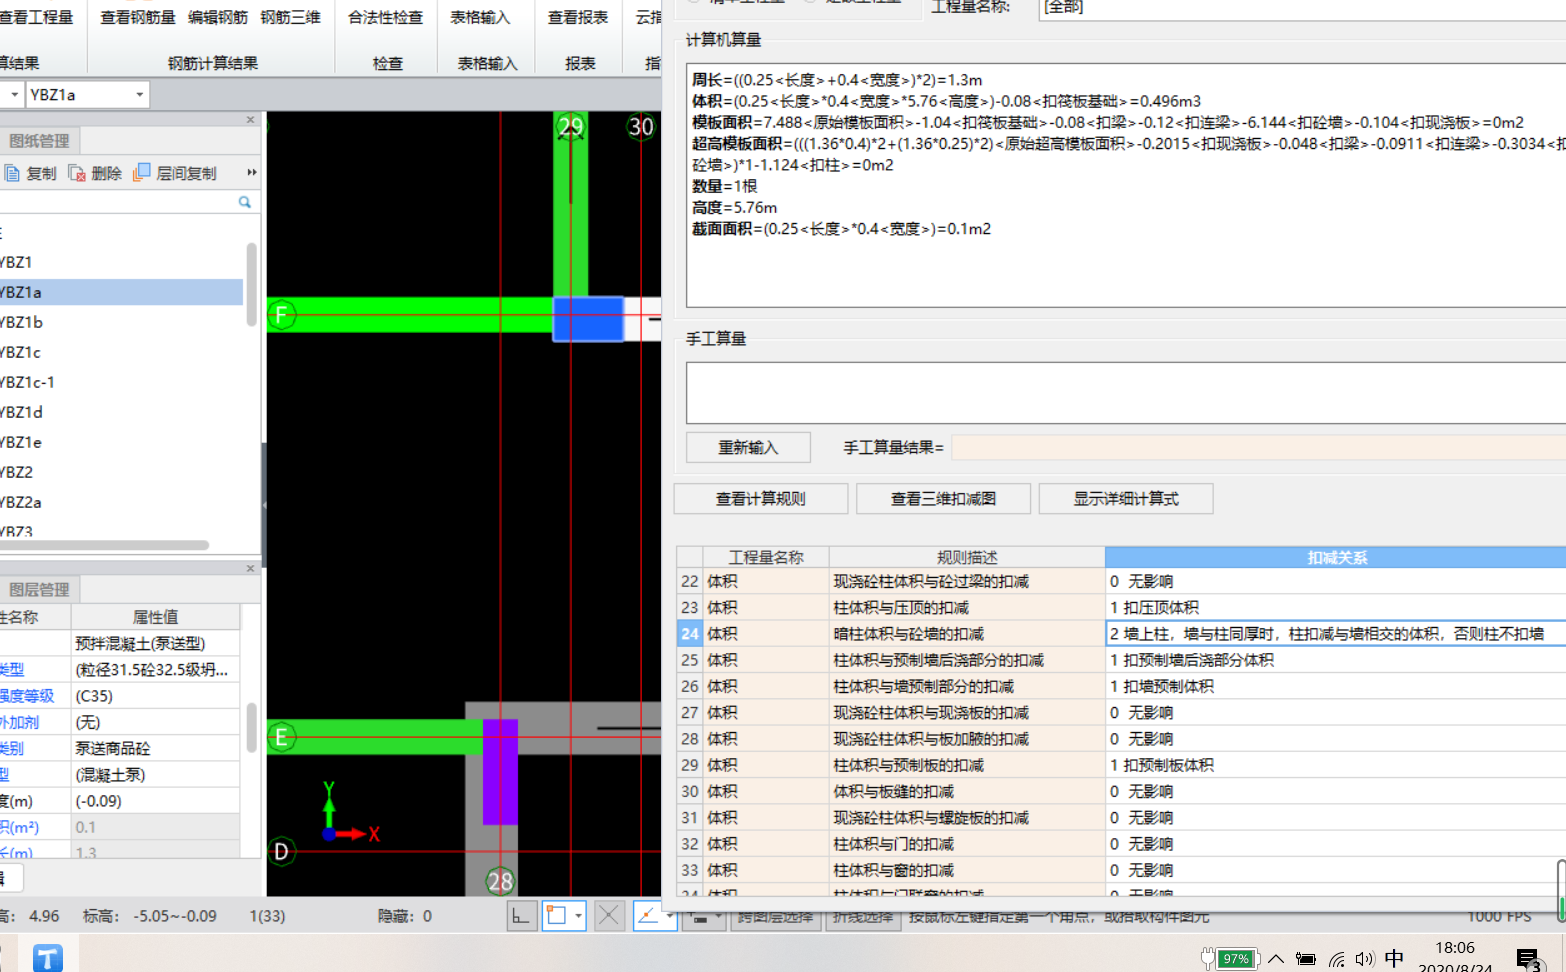This screenshot has width=1566, height=972.
Task: Select row 23 柱体积与压顶的扣减
Action: (x=1121, y=607)
